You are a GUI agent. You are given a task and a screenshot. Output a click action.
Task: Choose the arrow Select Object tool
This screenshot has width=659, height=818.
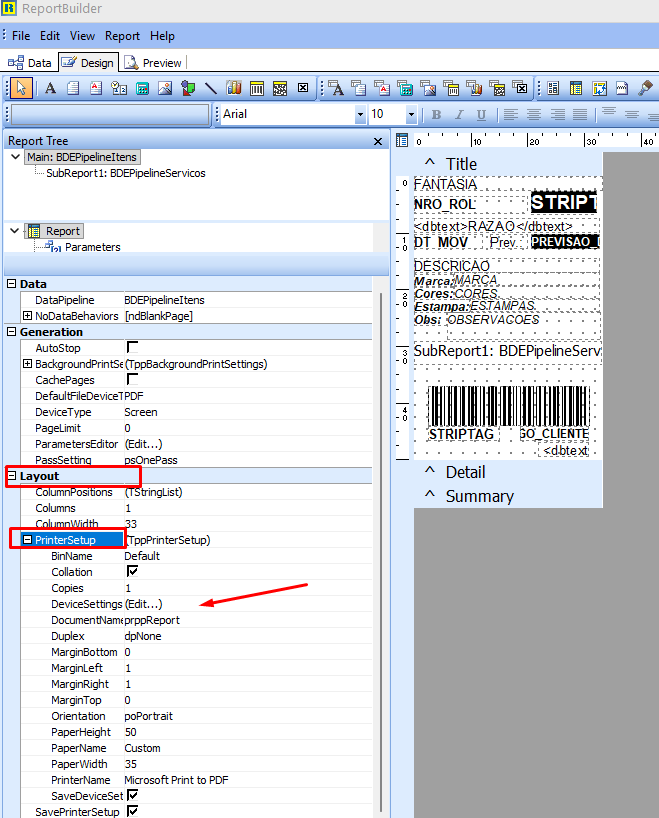click(x=20, y=88)
